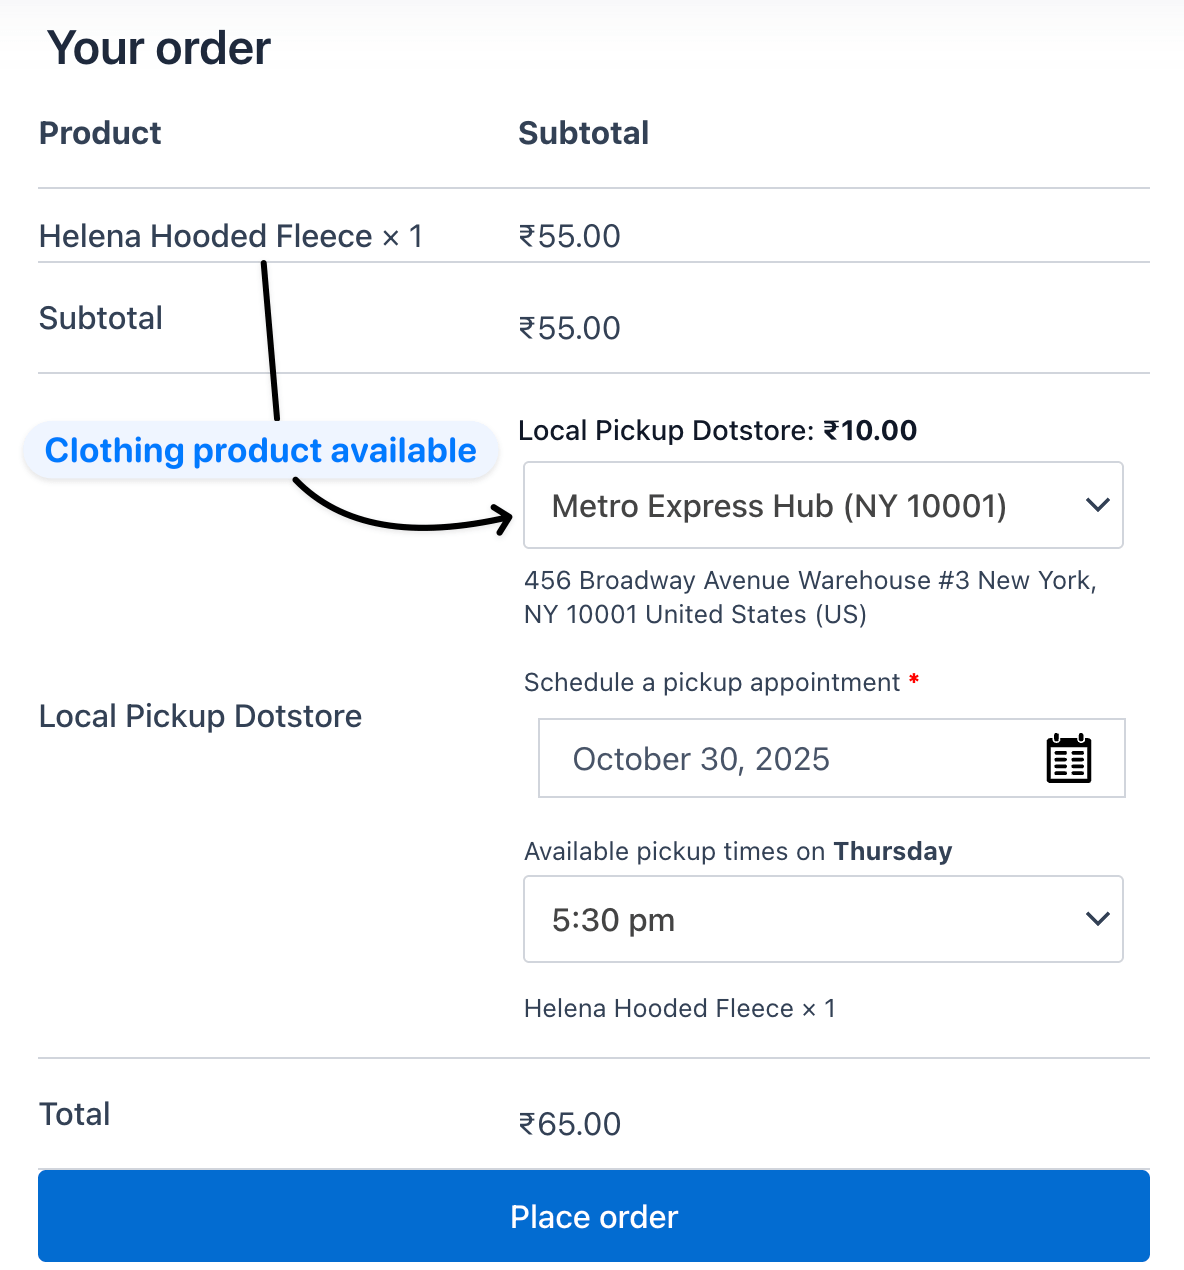Click the Clothing product available badge
The height and width of the screenshot is (1270, 1184).
[x=260, y=450]
